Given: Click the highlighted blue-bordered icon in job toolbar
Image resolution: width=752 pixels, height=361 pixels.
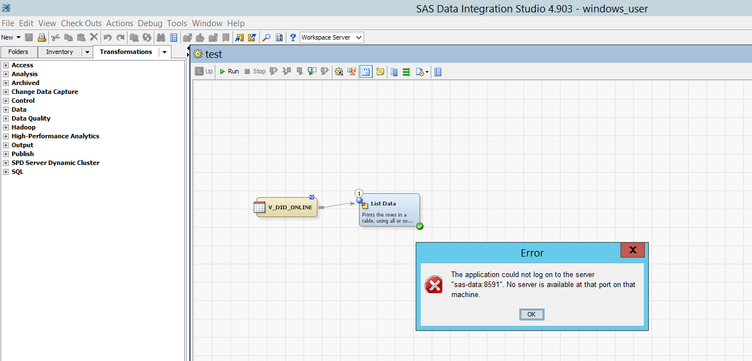Looking at the screenshot, I should pos(366,71).
